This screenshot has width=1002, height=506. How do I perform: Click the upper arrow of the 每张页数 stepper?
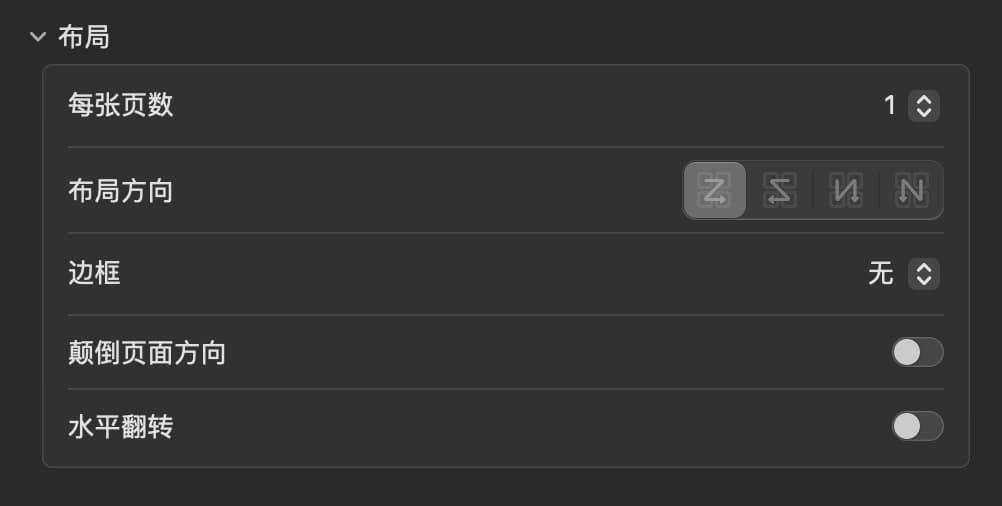pyautogui.click(x=924, y=100)
